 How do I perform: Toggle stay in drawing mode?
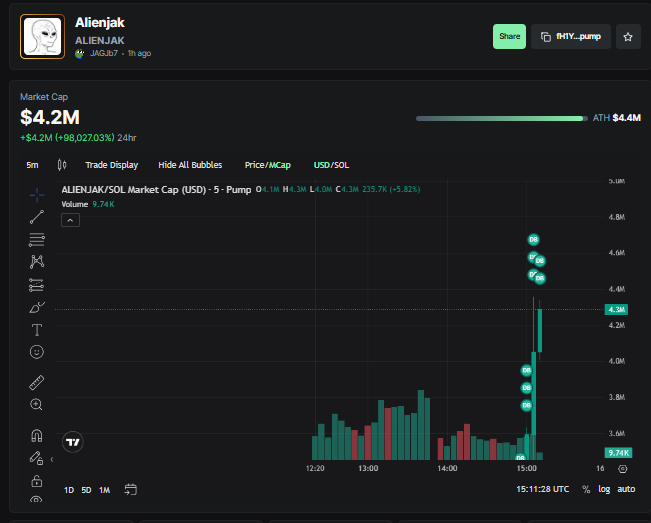click(37, 458)
